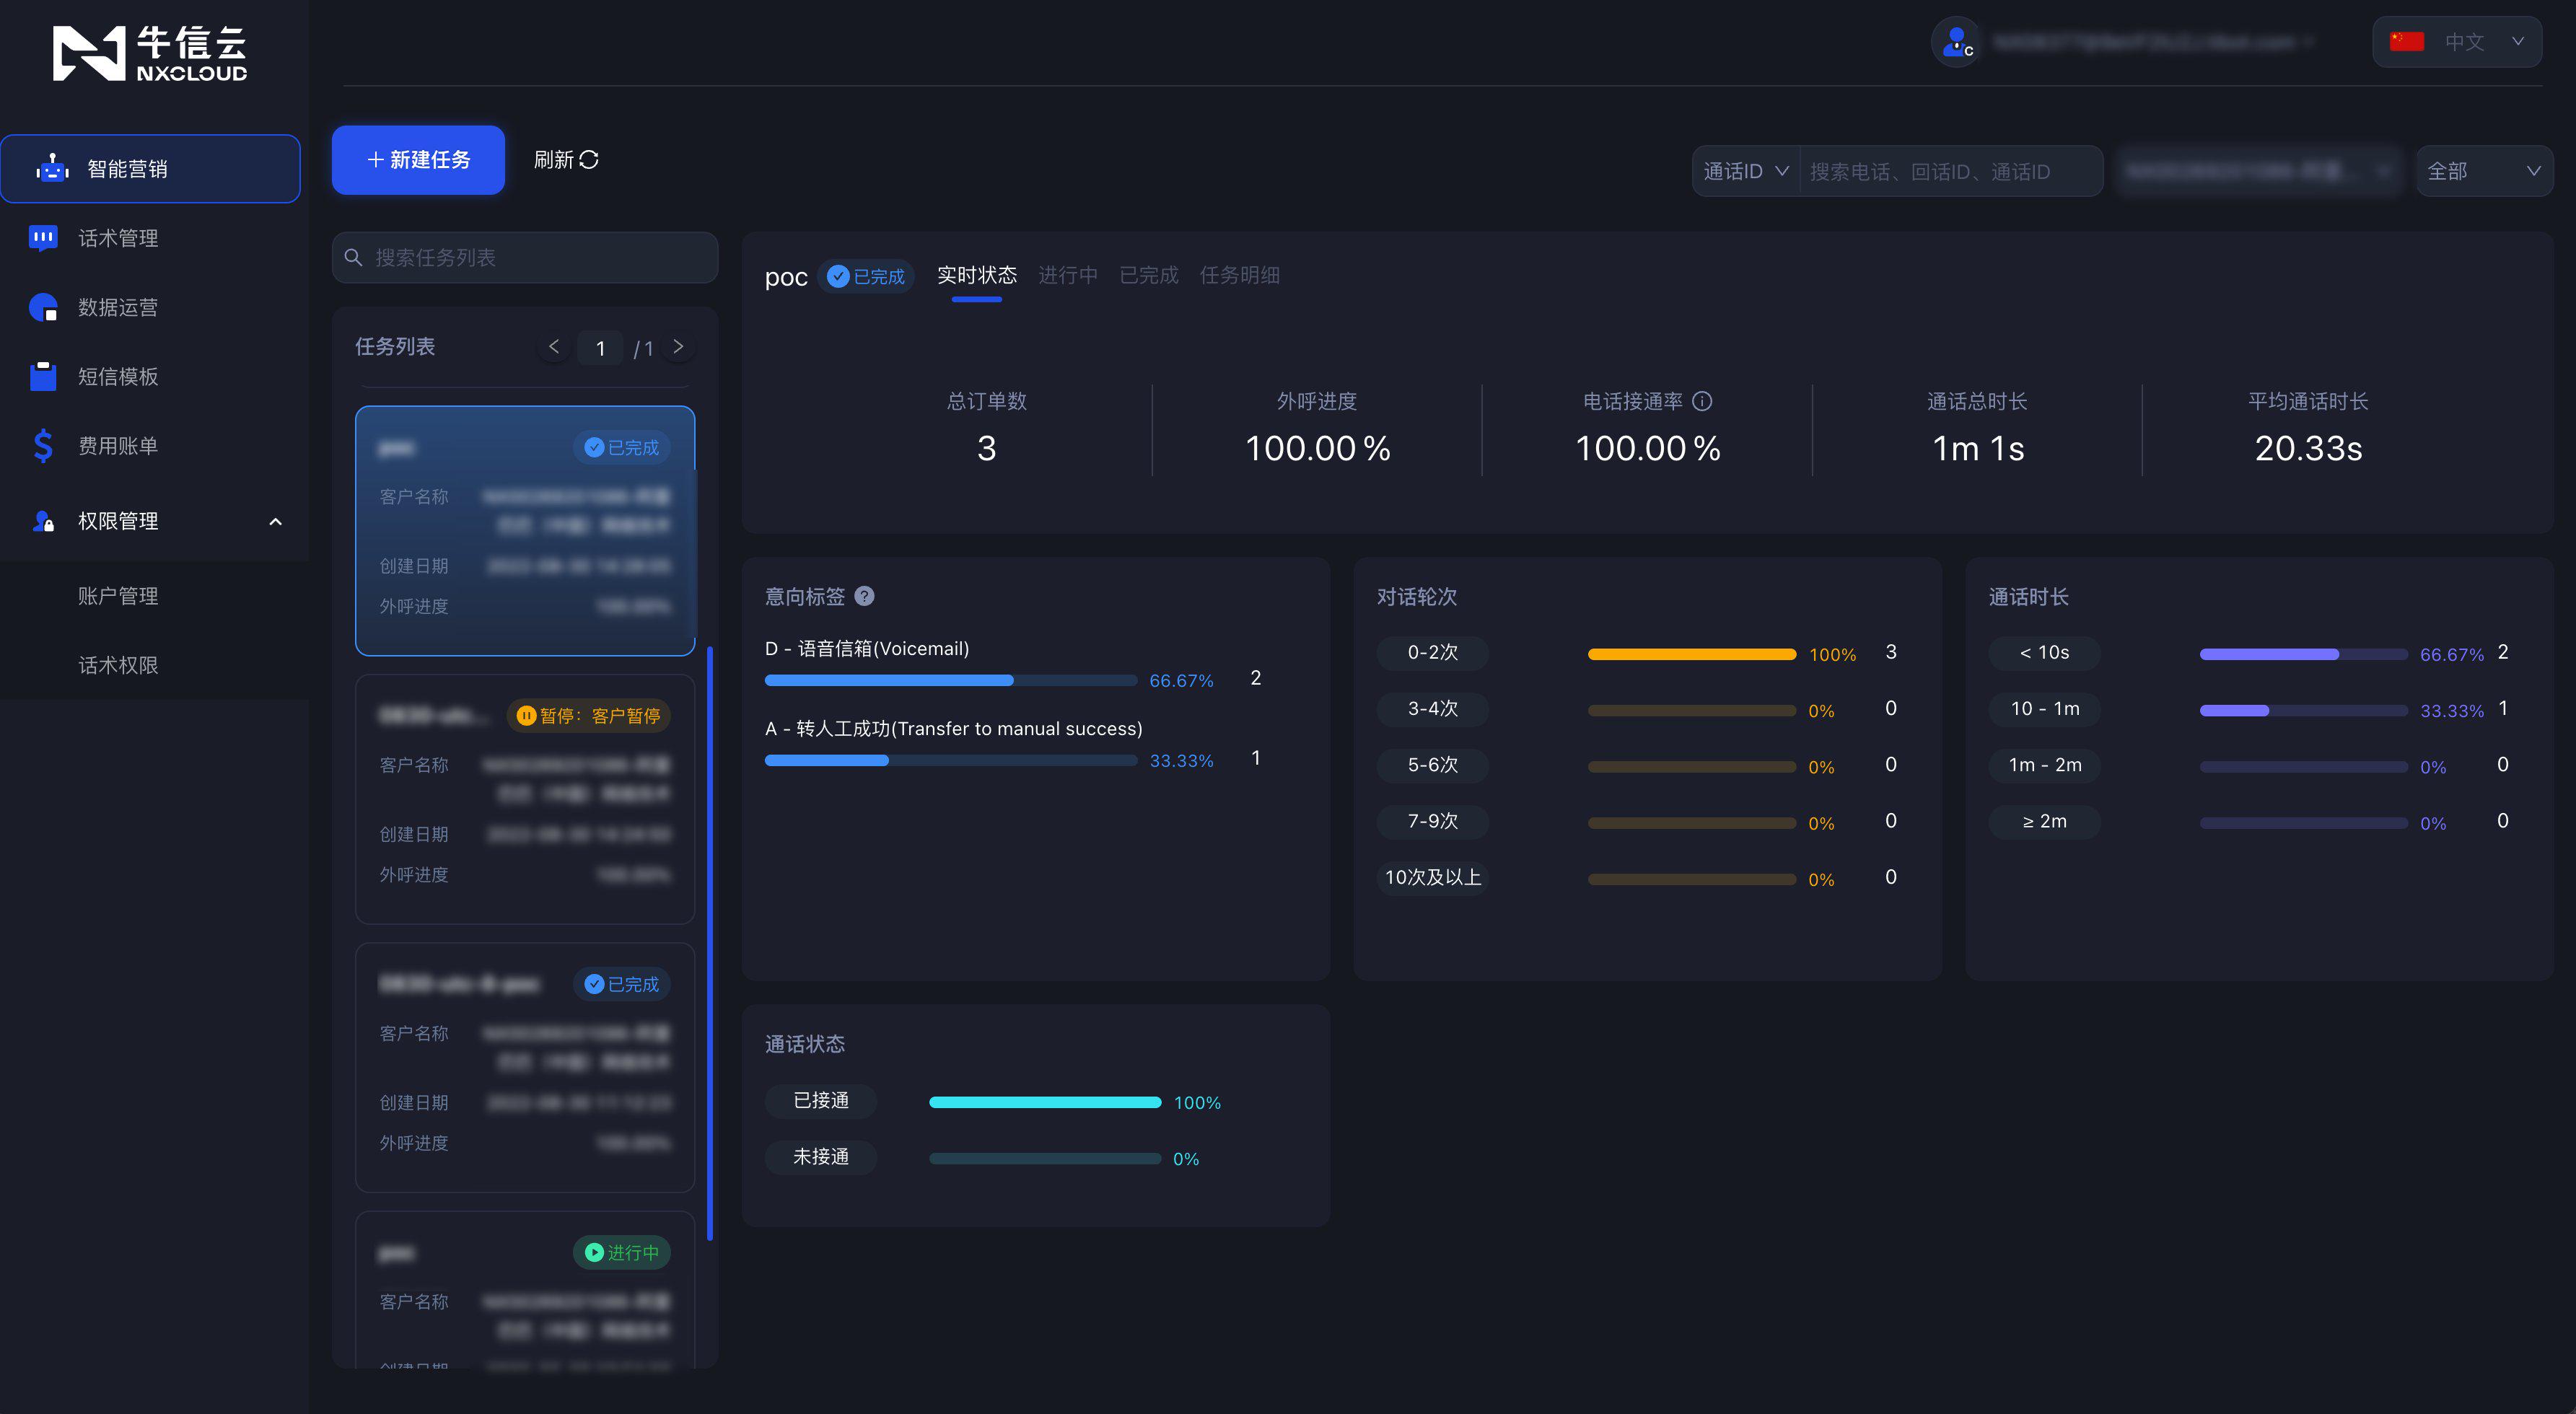The height and width of the screenshot is (1414, 2576).
Task: Click the China flag icon
Action: click(x=2406, y=42)
